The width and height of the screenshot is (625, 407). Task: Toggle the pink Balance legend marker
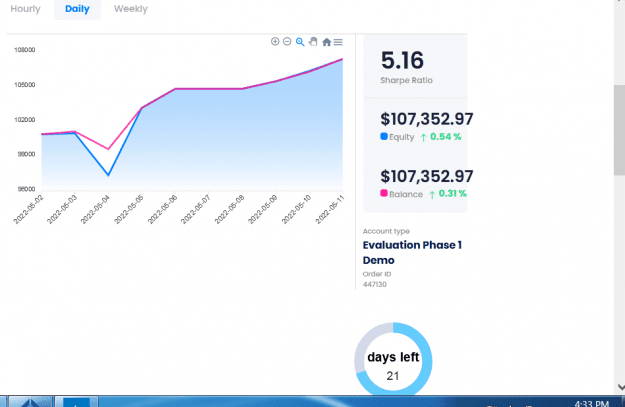point(384,193)
